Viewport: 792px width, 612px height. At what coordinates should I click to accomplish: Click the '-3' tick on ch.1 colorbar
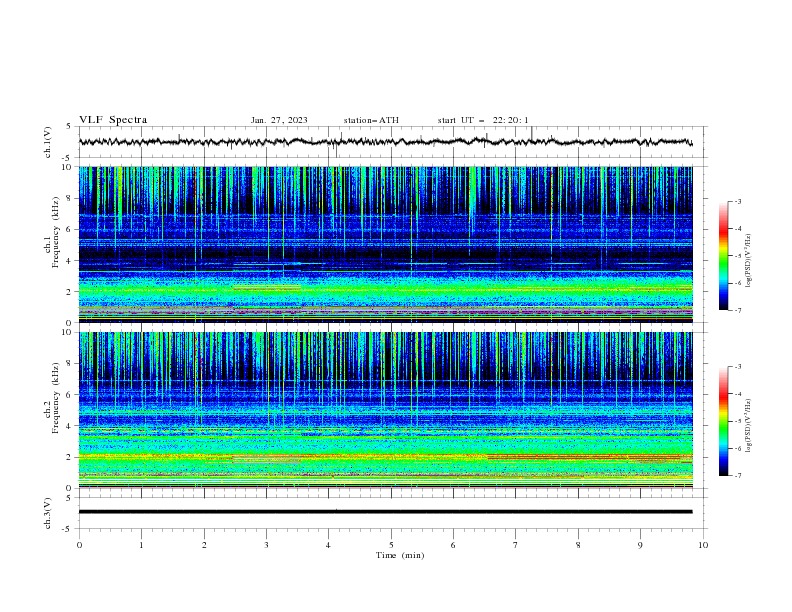click(737, 201)
